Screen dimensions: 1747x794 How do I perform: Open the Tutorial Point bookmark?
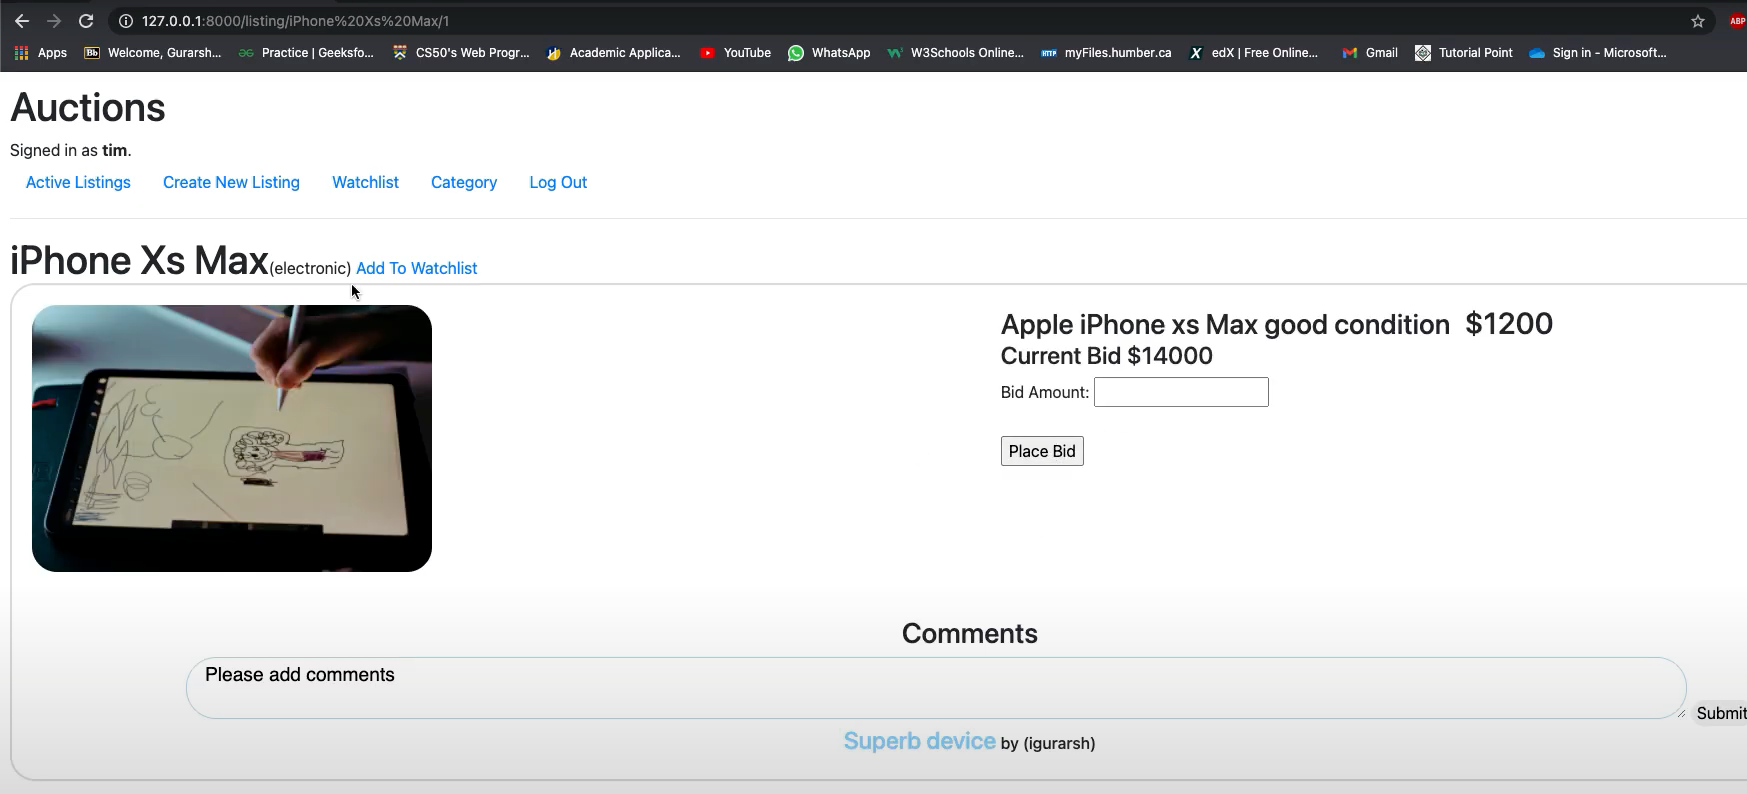(1463, 53)
